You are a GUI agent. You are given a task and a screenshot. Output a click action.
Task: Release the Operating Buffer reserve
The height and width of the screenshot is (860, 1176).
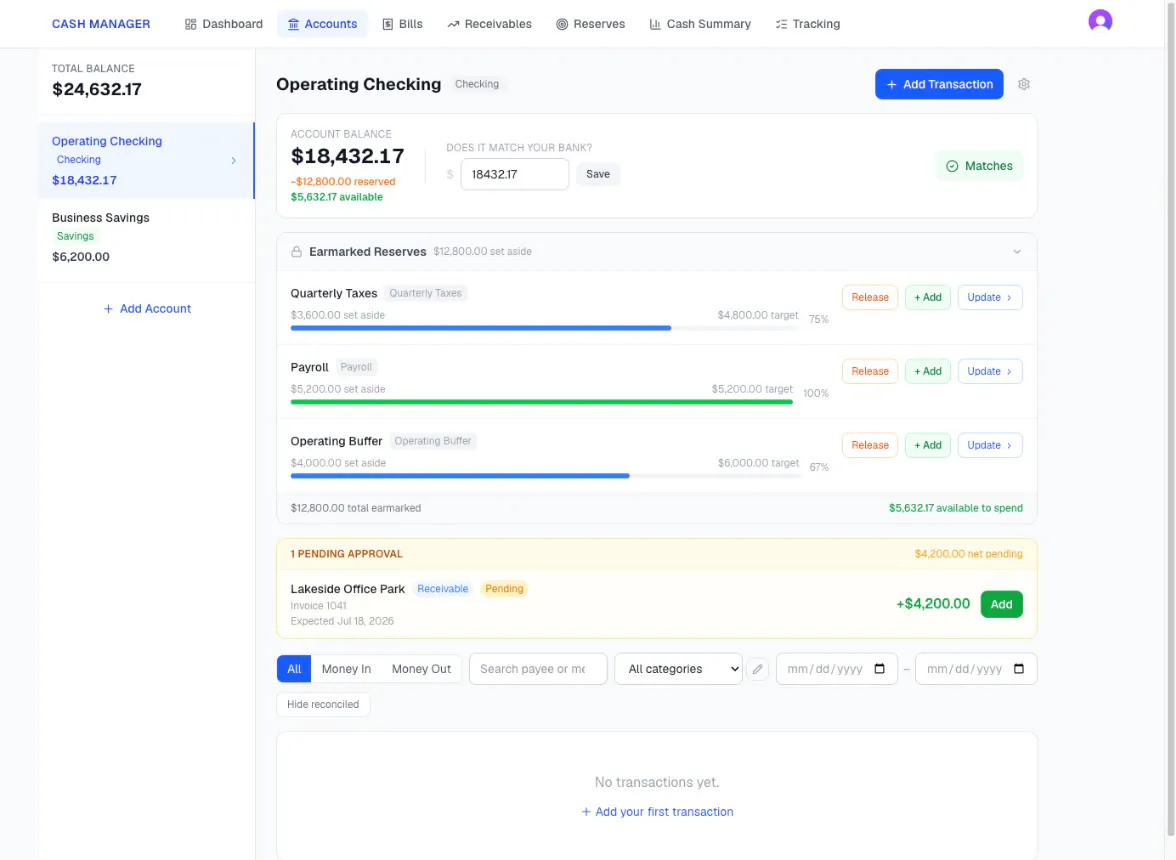point(869,445)
